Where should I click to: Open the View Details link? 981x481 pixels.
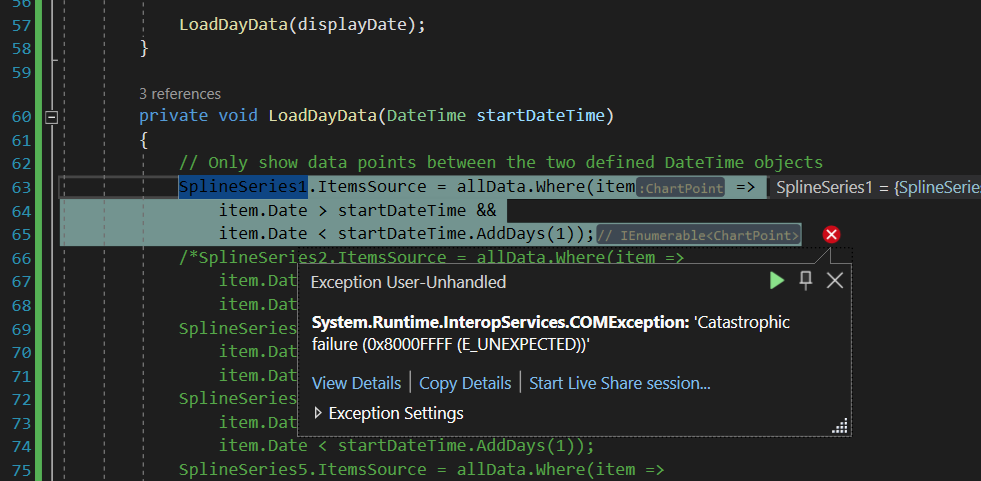(x=355, y=383)
